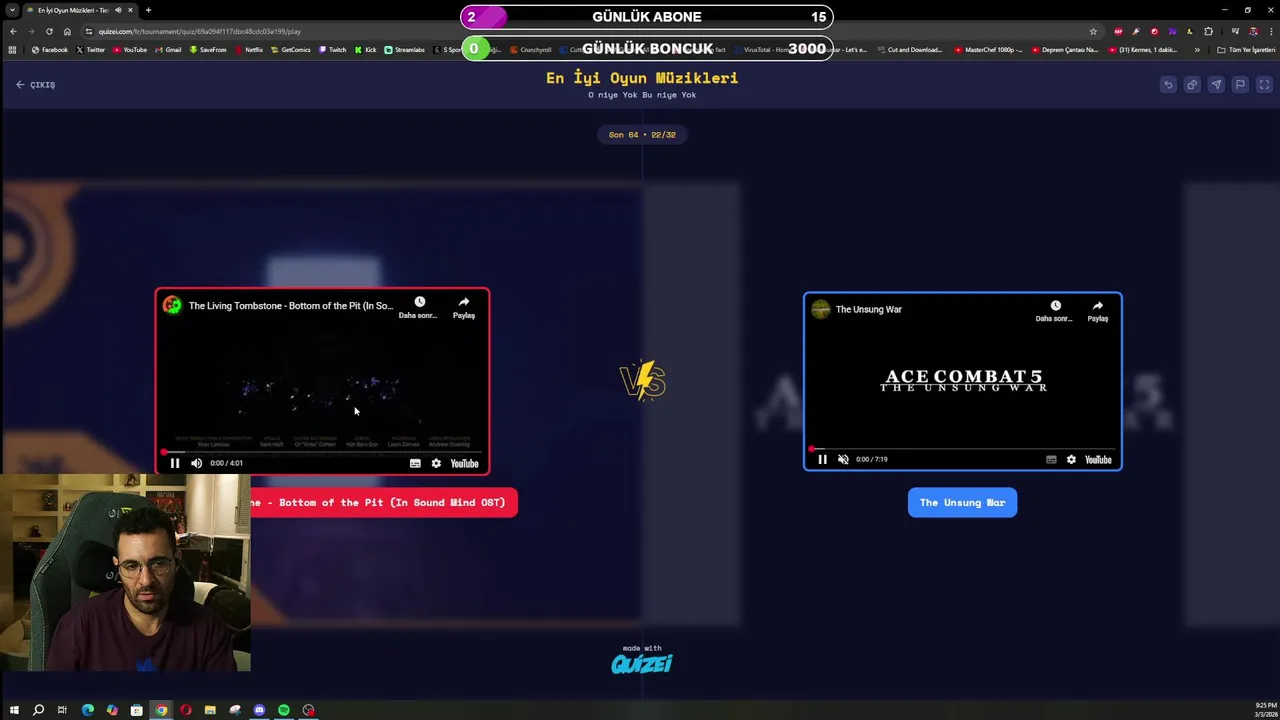
Task: Toggle fullscreen mode in quiz toolbar
Action: [1264, 85]
